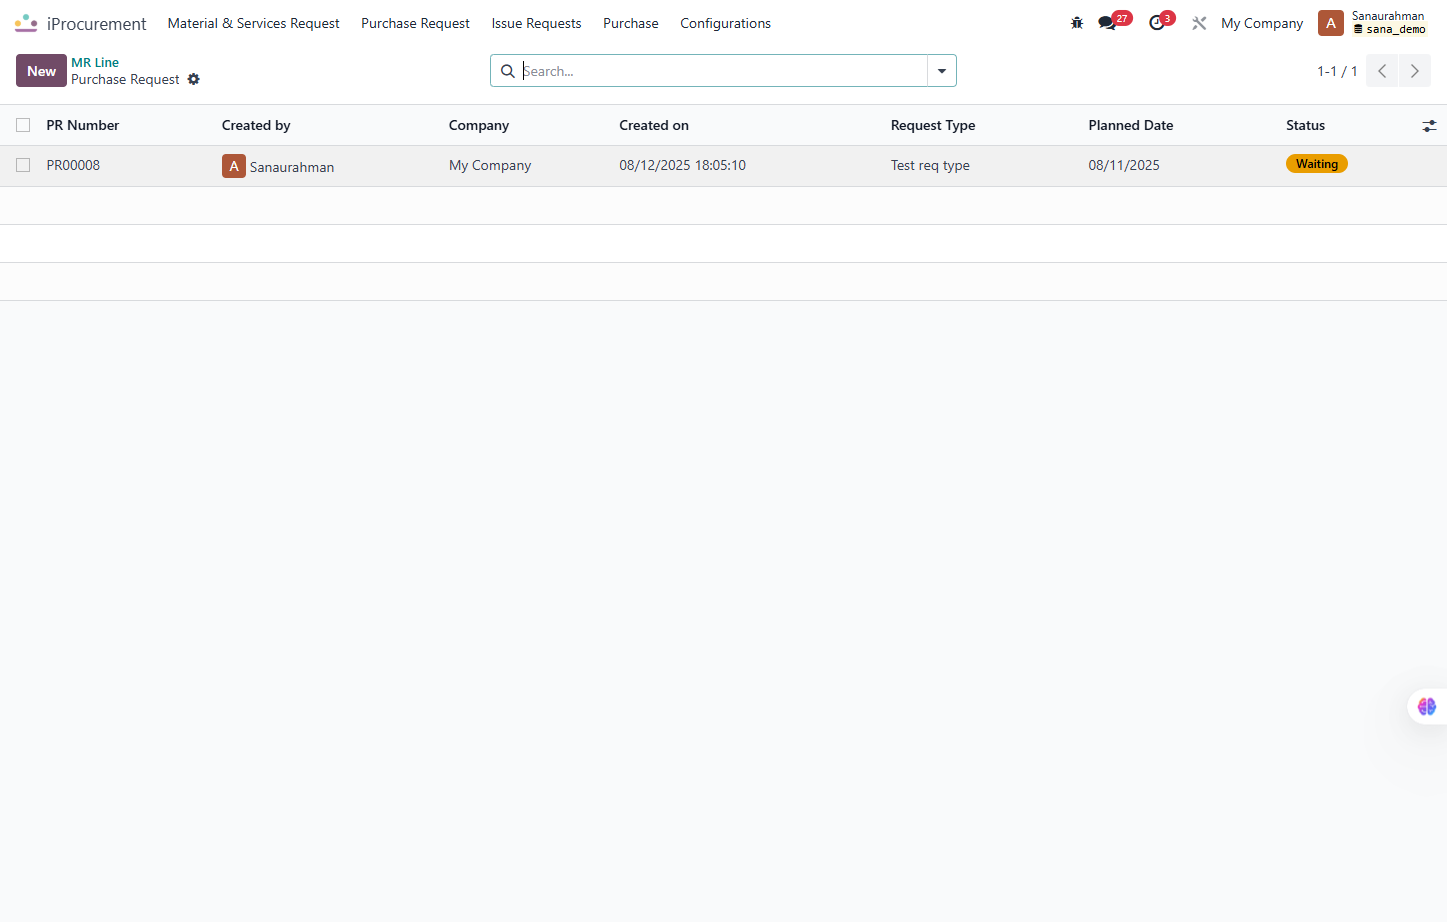Open the iProcurement app home logo
1447x922 pixels.
click(x=26, y=23)
